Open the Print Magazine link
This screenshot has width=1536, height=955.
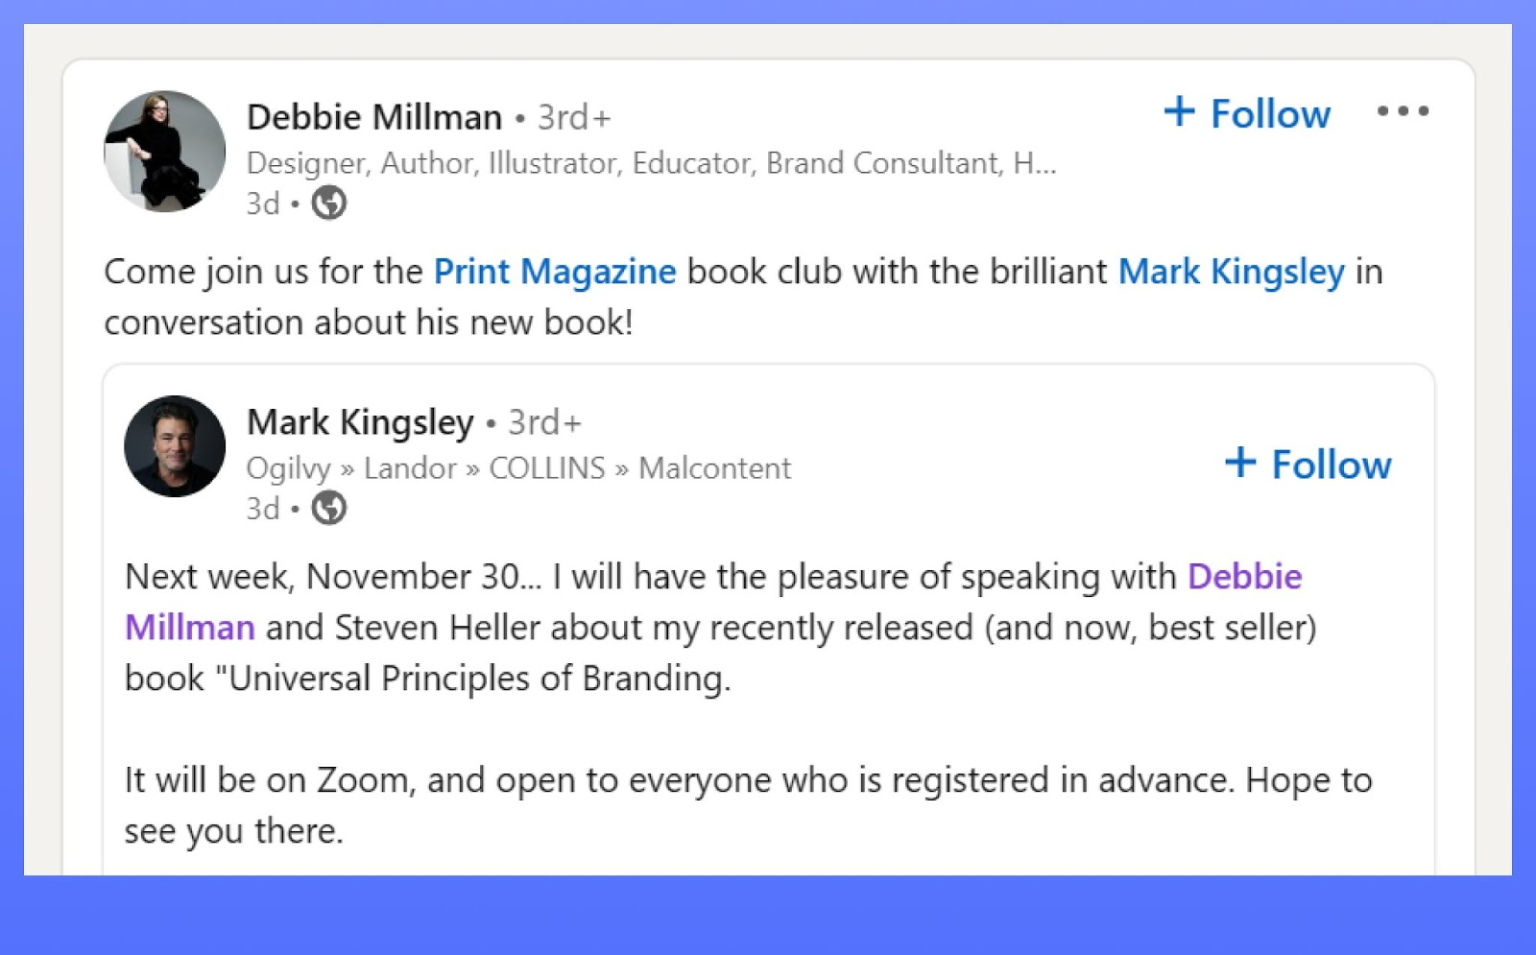pos(553,271)
